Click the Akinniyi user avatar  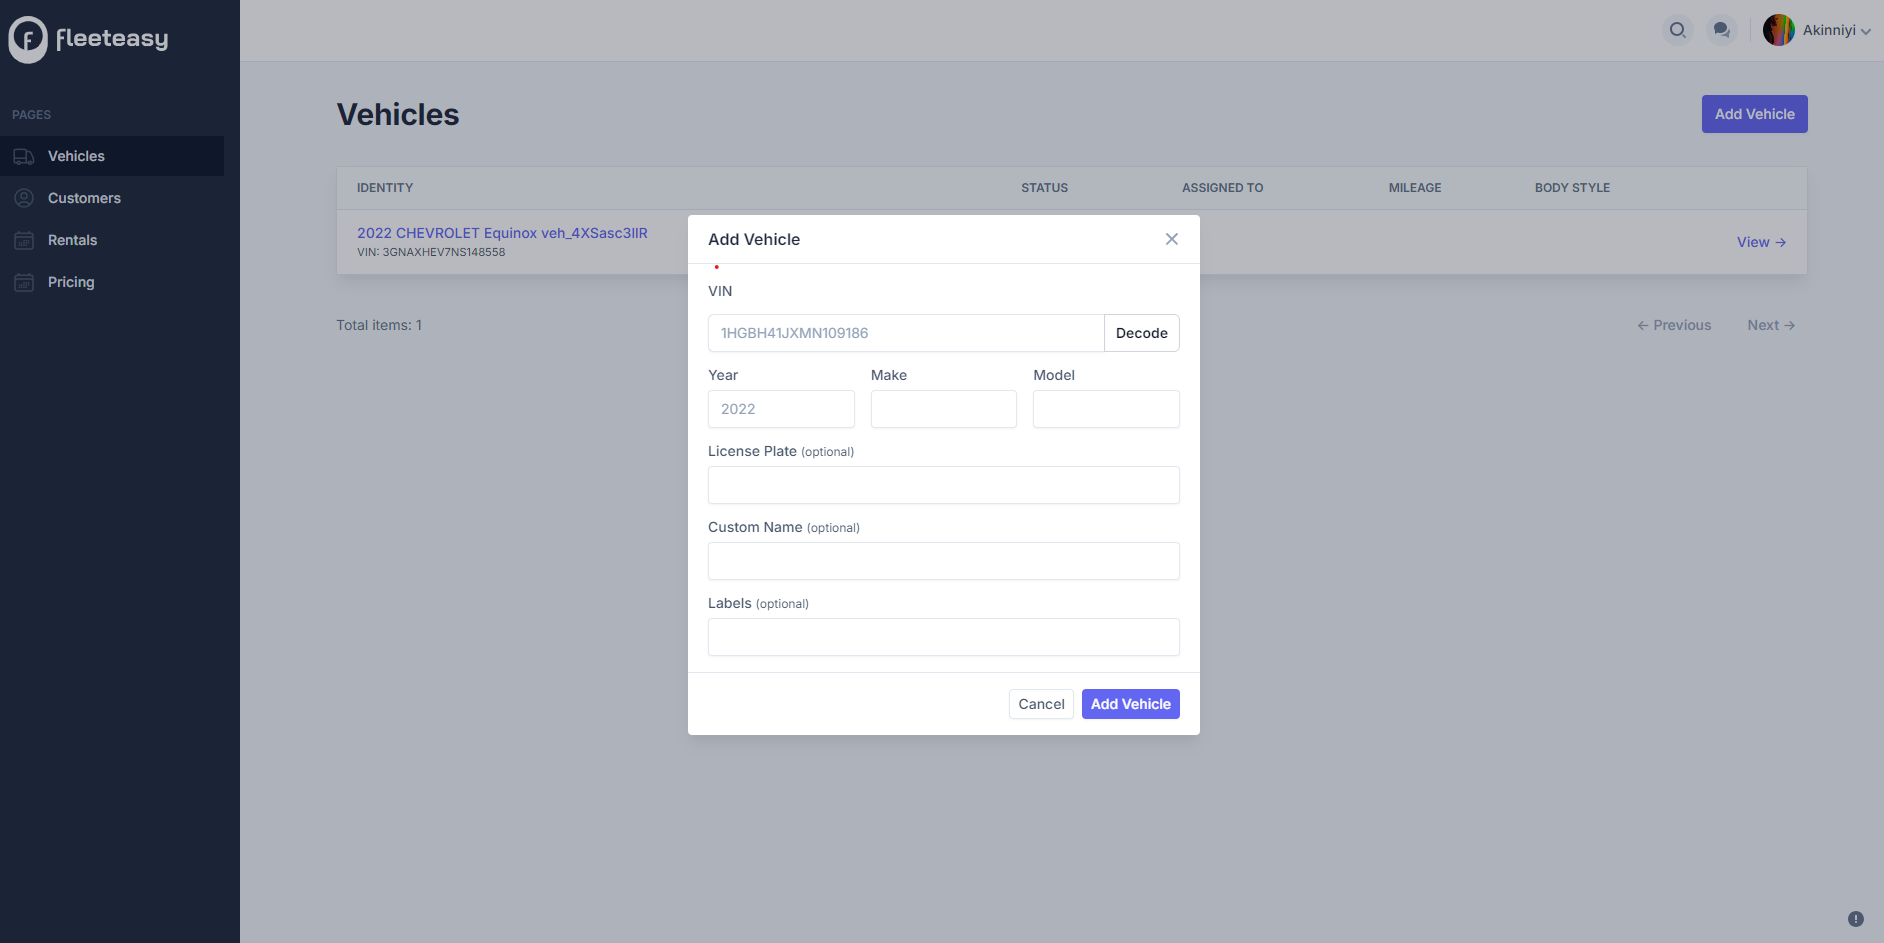coord(1779,30)
